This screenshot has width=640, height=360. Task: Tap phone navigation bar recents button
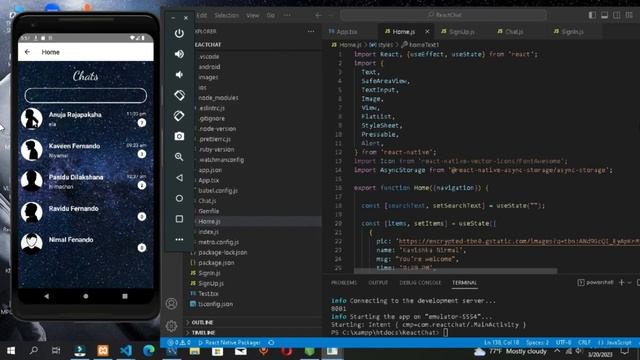(125, 296)
